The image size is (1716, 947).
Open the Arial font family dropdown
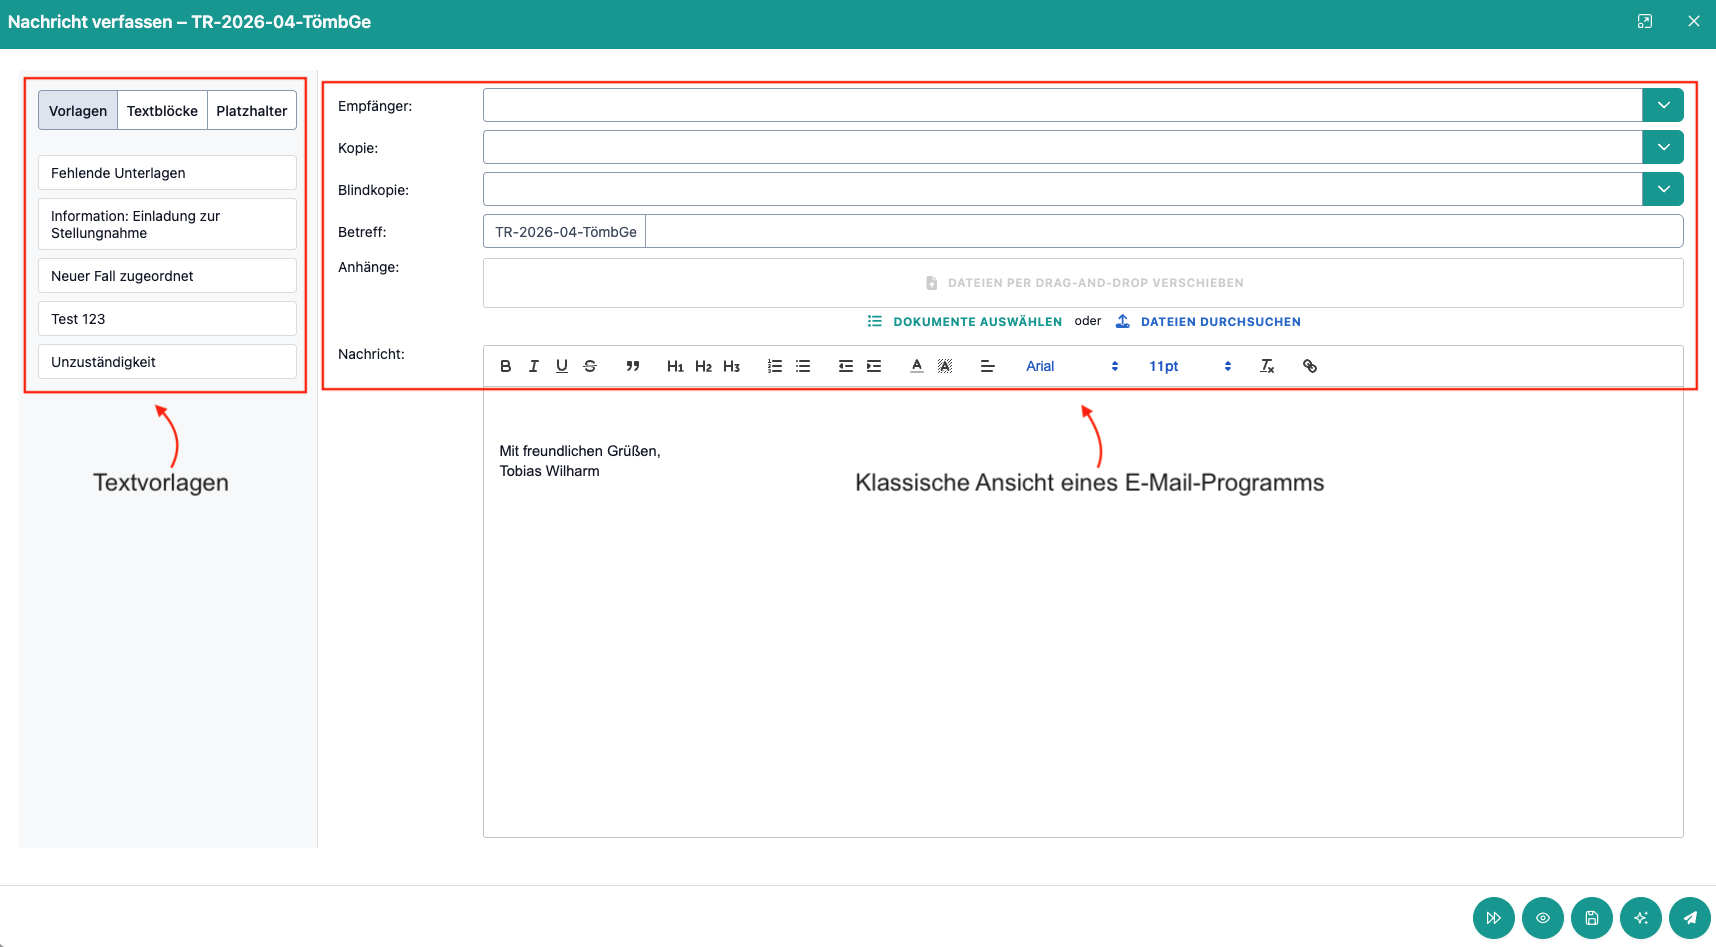(1072, 366)
